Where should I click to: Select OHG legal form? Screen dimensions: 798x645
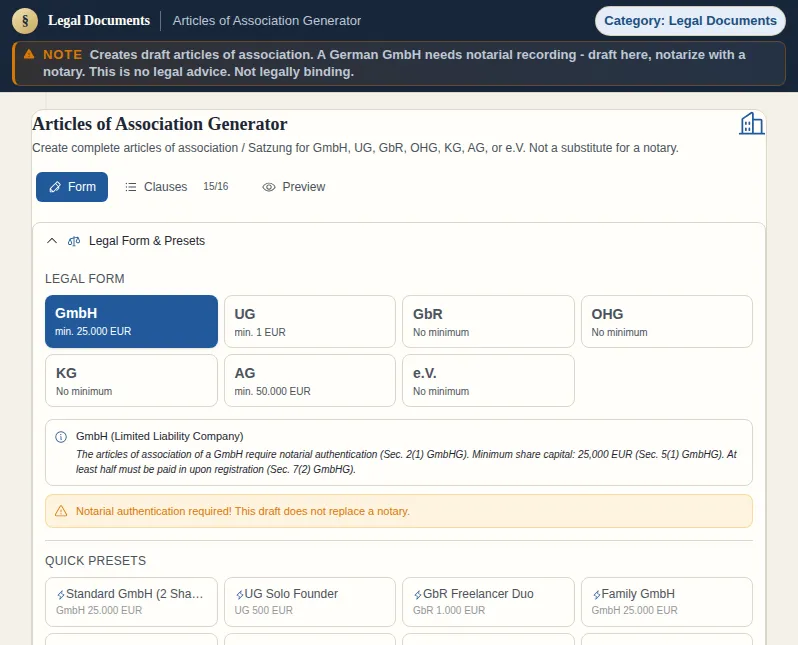(x=667, y=322)
